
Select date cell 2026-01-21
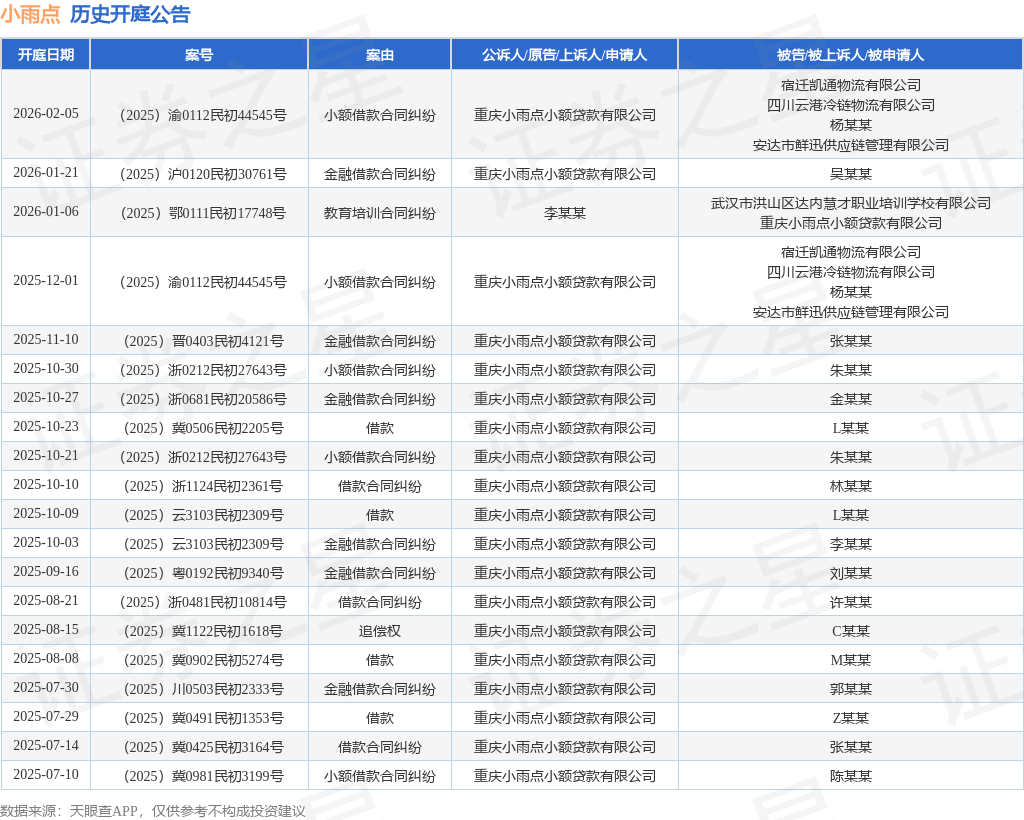click(46, 172)
